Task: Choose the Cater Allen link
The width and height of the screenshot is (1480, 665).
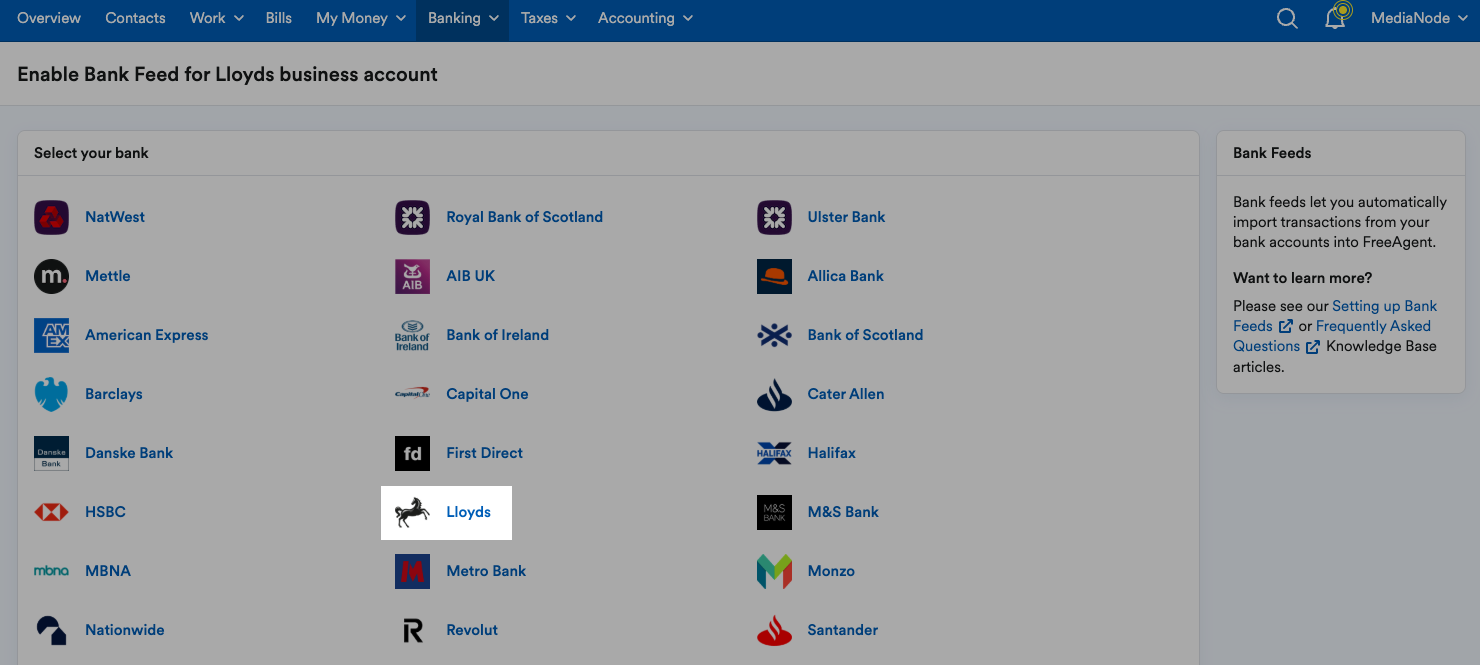Action: (x=846, y=394)
